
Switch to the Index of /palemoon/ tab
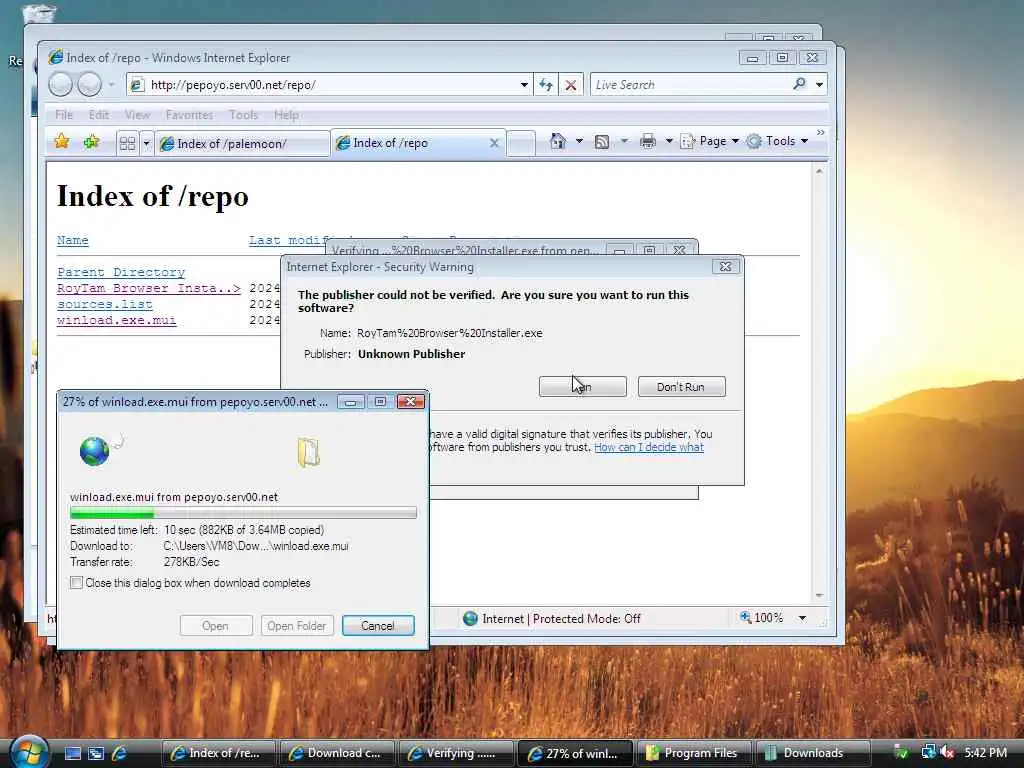[x=242, y=143]
